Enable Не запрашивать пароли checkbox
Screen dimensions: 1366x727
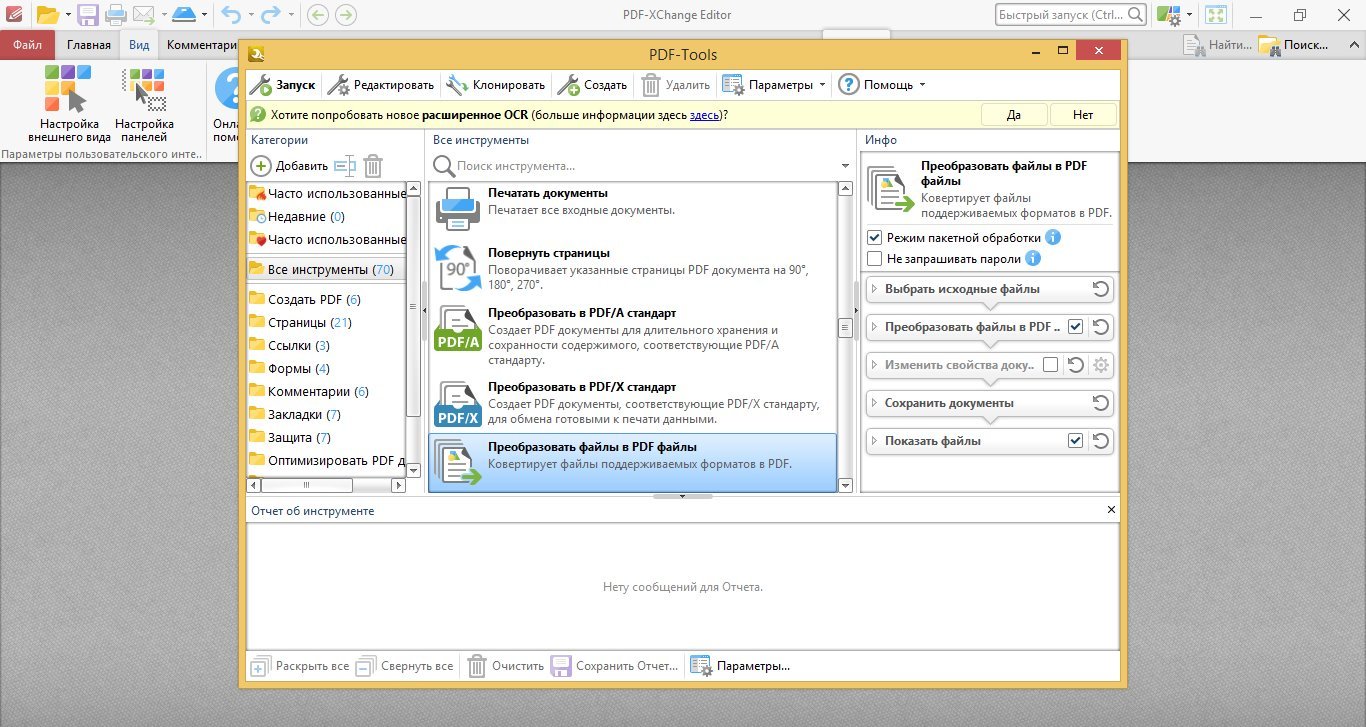pyautogui.click(x=875, y=259)
